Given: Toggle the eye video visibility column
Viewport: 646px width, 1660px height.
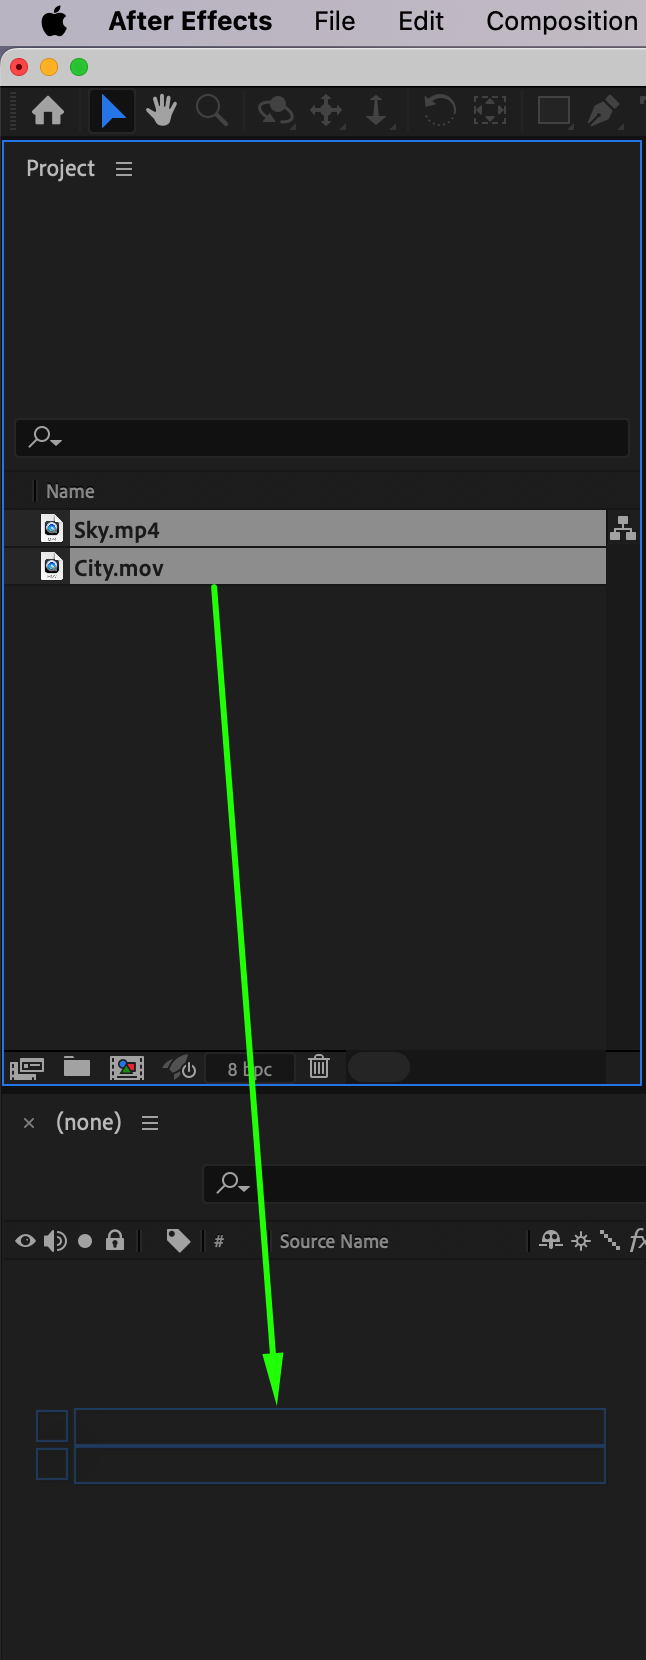Looking at the screenshot, I should coord(25,1241).
